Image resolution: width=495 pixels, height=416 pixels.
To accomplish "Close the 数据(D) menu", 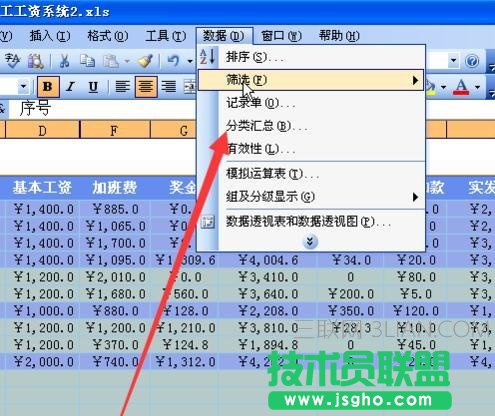I will [224, 36].
